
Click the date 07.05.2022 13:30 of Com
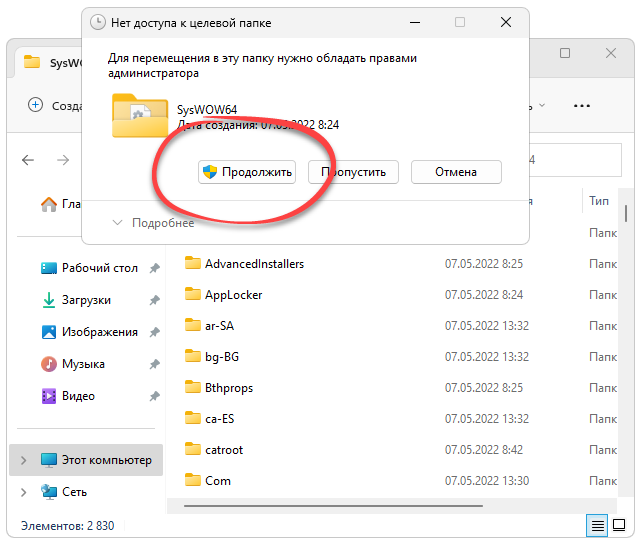click(487, 481)
